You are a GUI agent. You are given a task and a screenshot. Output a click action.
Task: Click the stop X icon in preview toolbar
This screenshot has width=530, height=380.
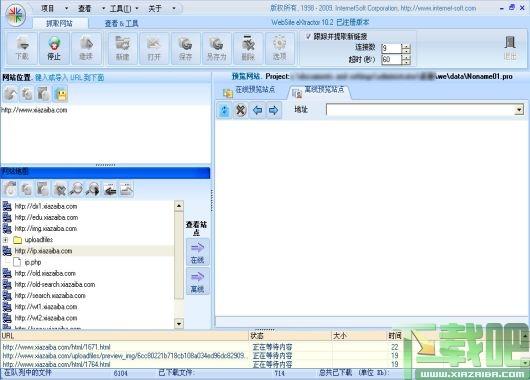(x=240, y=110)
